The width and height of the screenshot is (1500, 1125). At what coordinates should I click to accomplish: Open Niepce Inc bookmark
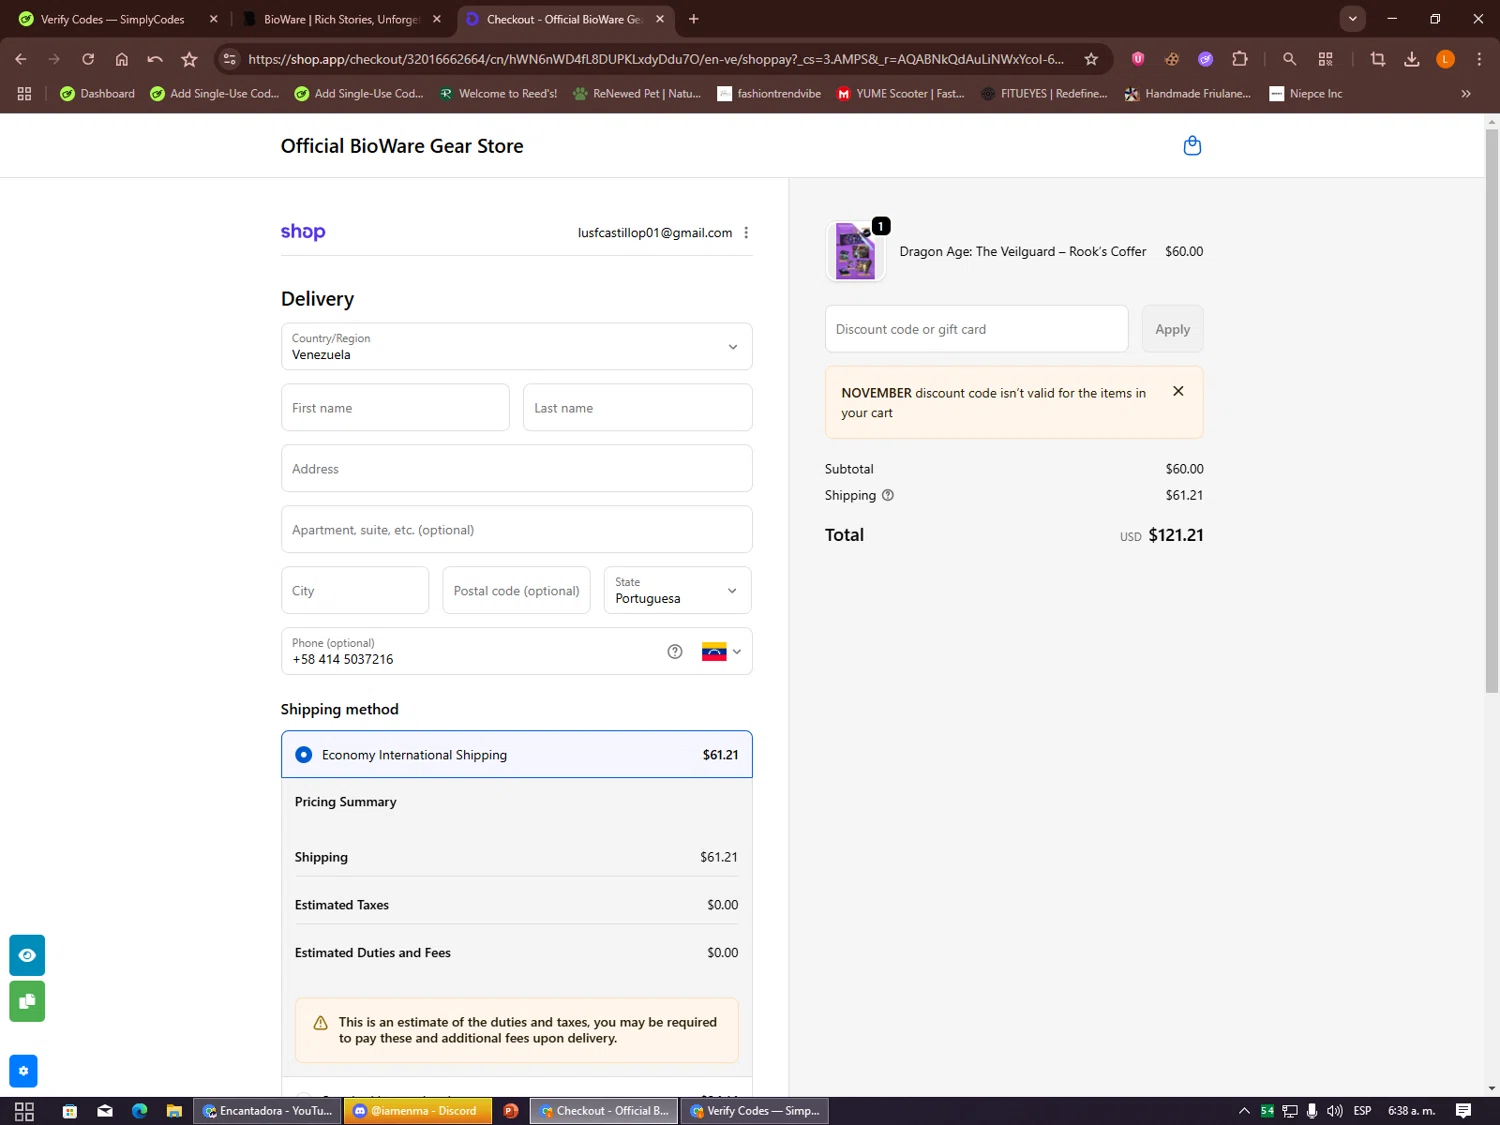point(1306,94)
